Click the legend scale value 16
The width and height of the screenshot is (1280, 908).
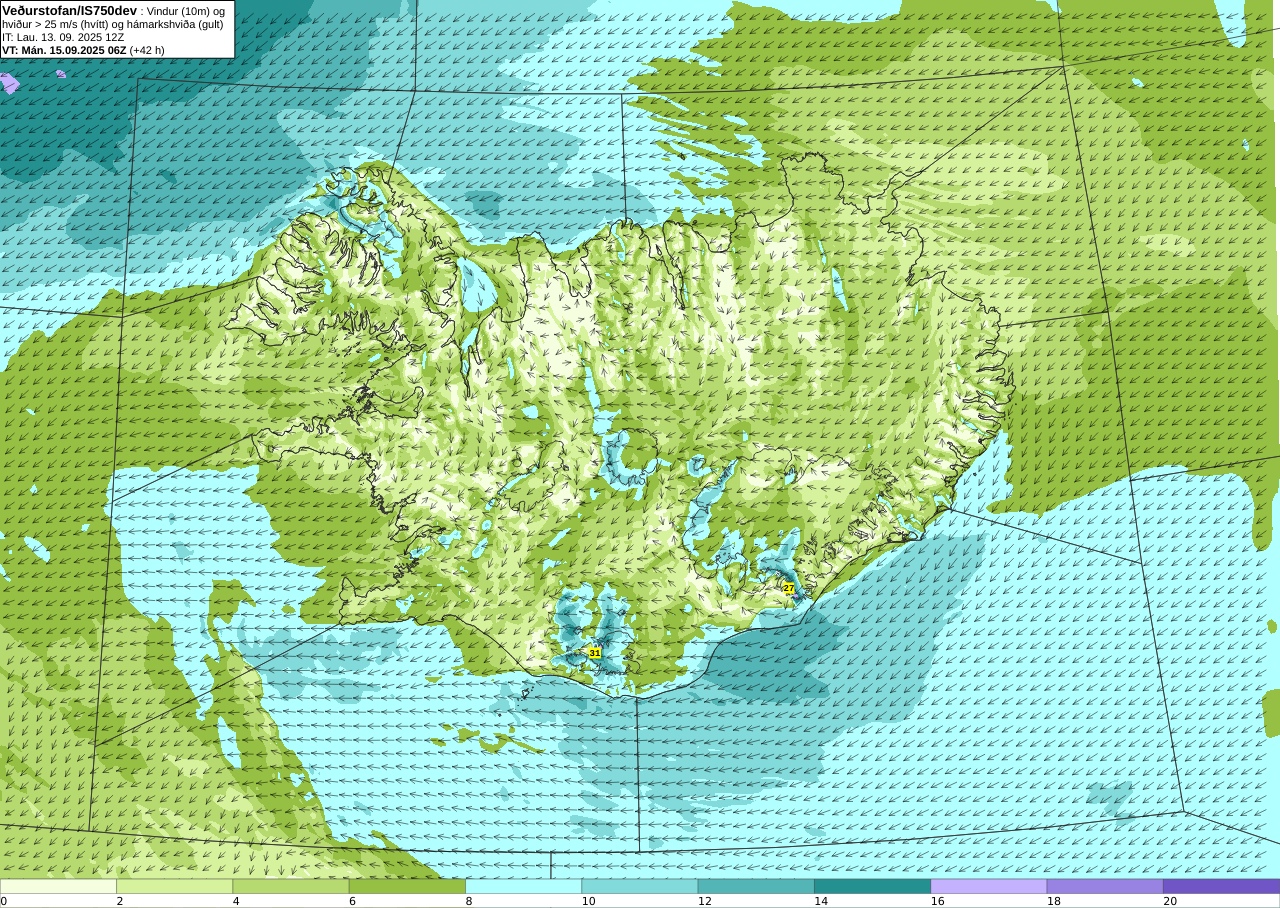click(x=938, y=901)
